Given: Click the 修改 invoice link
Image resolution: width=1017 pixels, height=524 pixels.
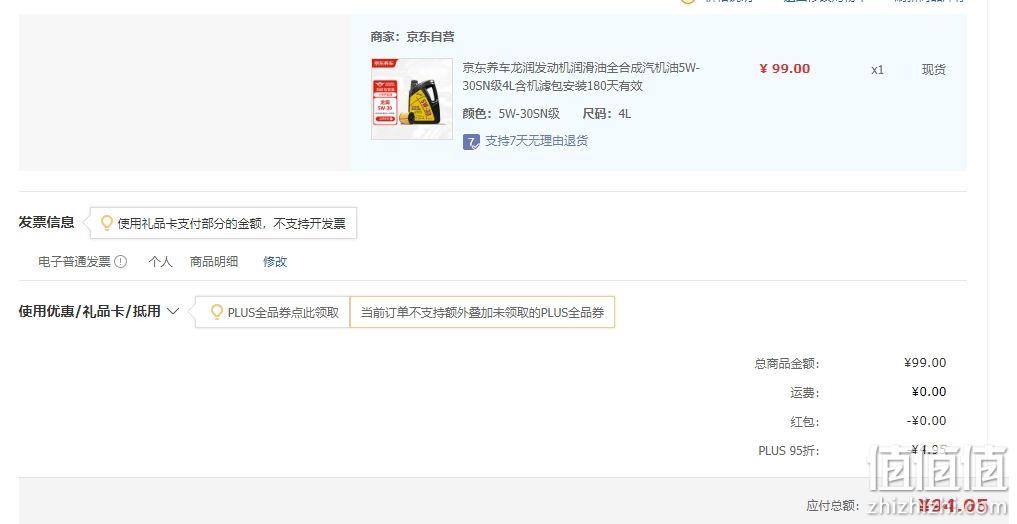Looking at the screenshot, I should [x=275, y=261].
